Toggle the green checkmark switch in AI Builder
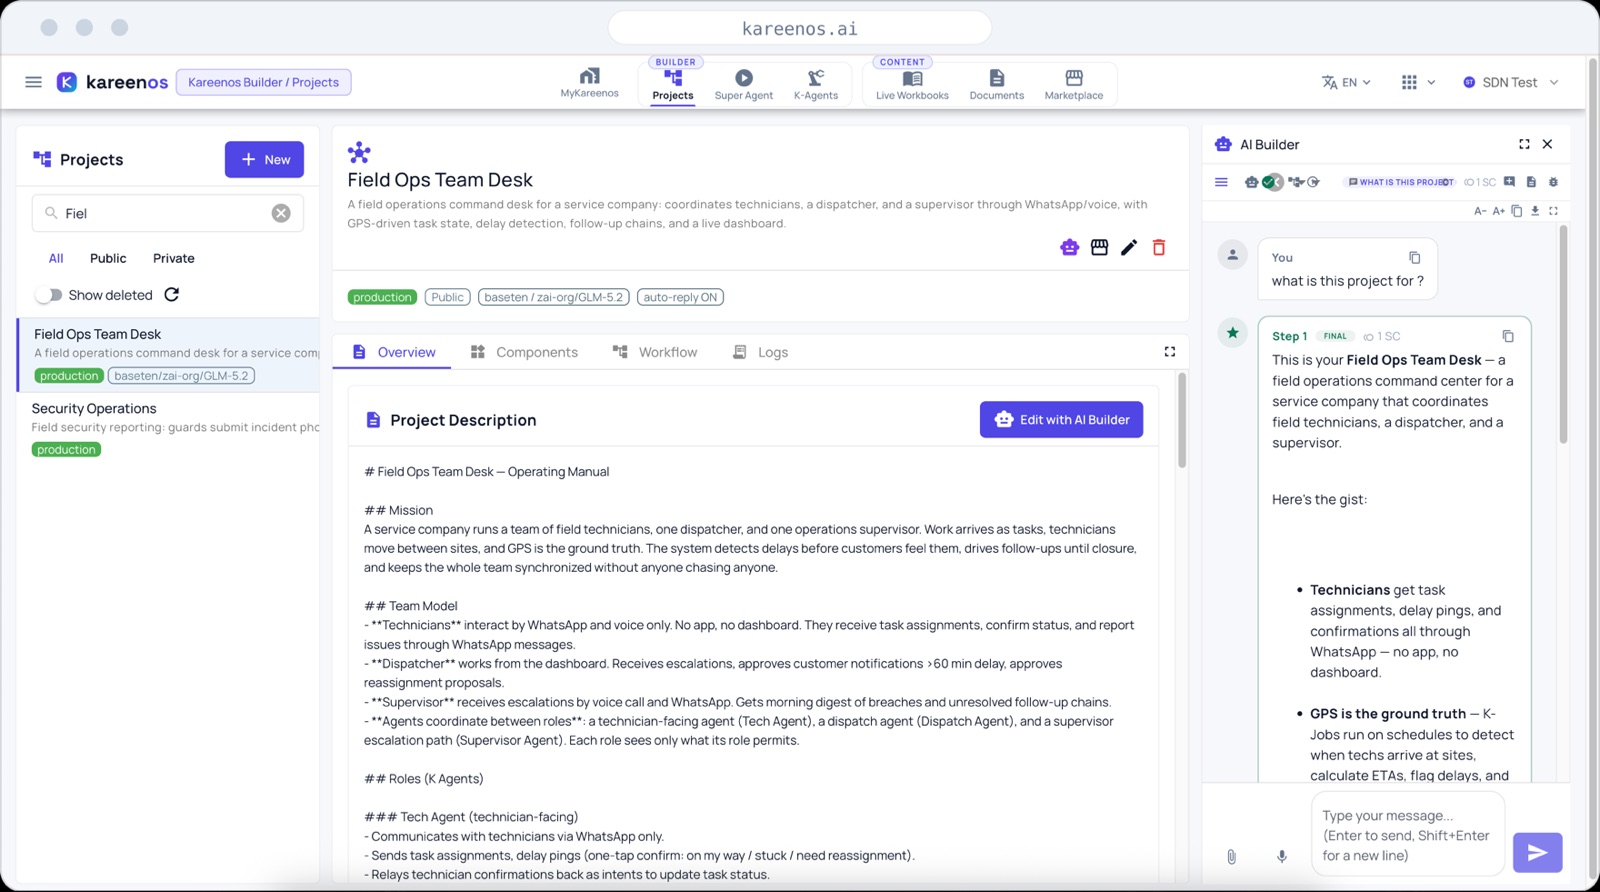Screen dimensions: 1600x892 click(x=1272, y=182)
